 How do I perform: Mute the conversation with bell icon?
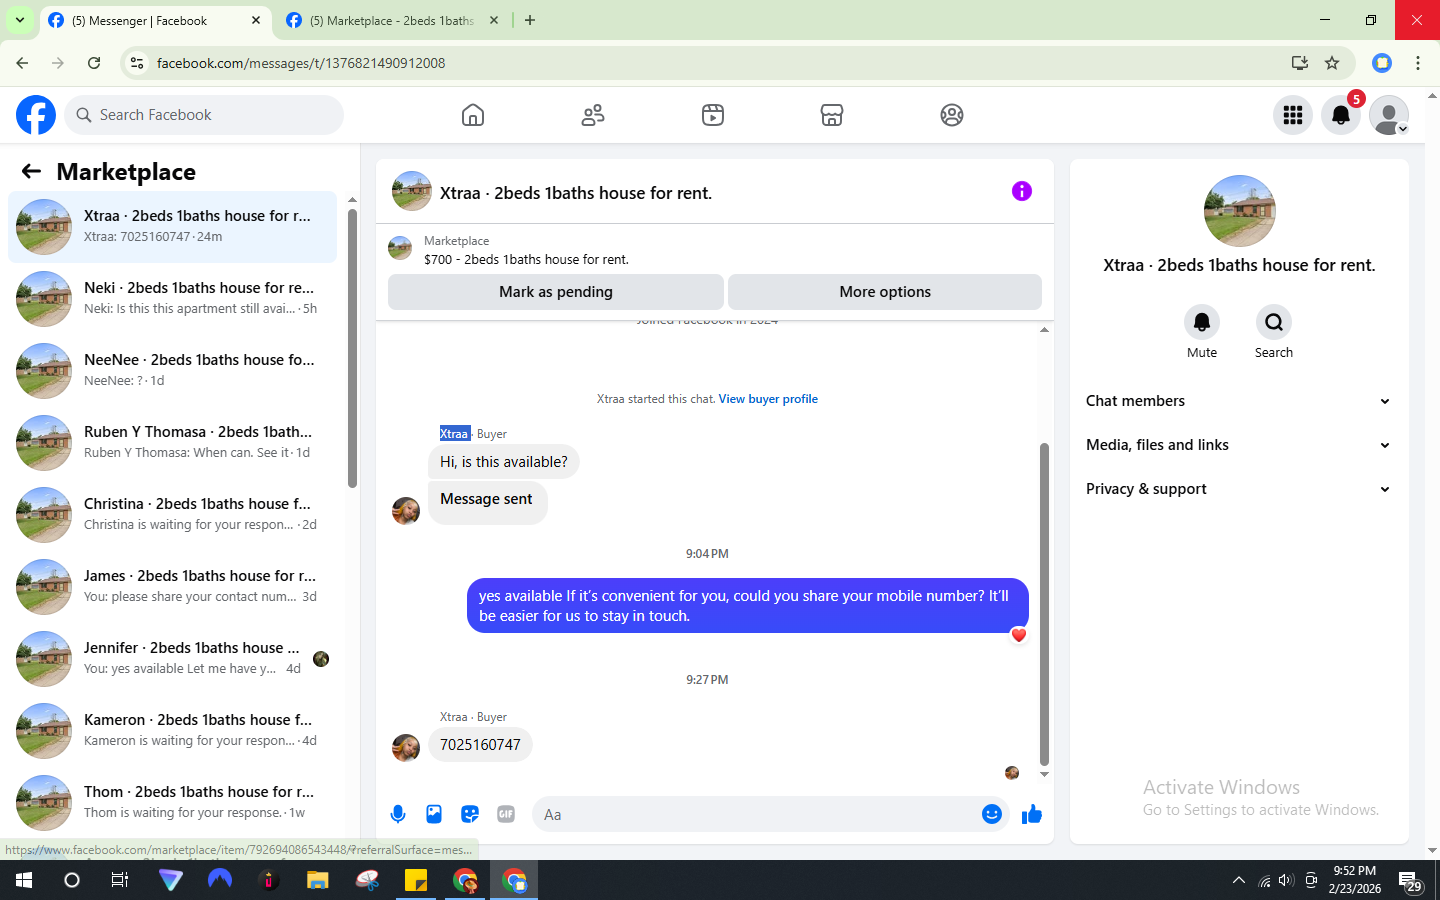tap(1202, 322)
